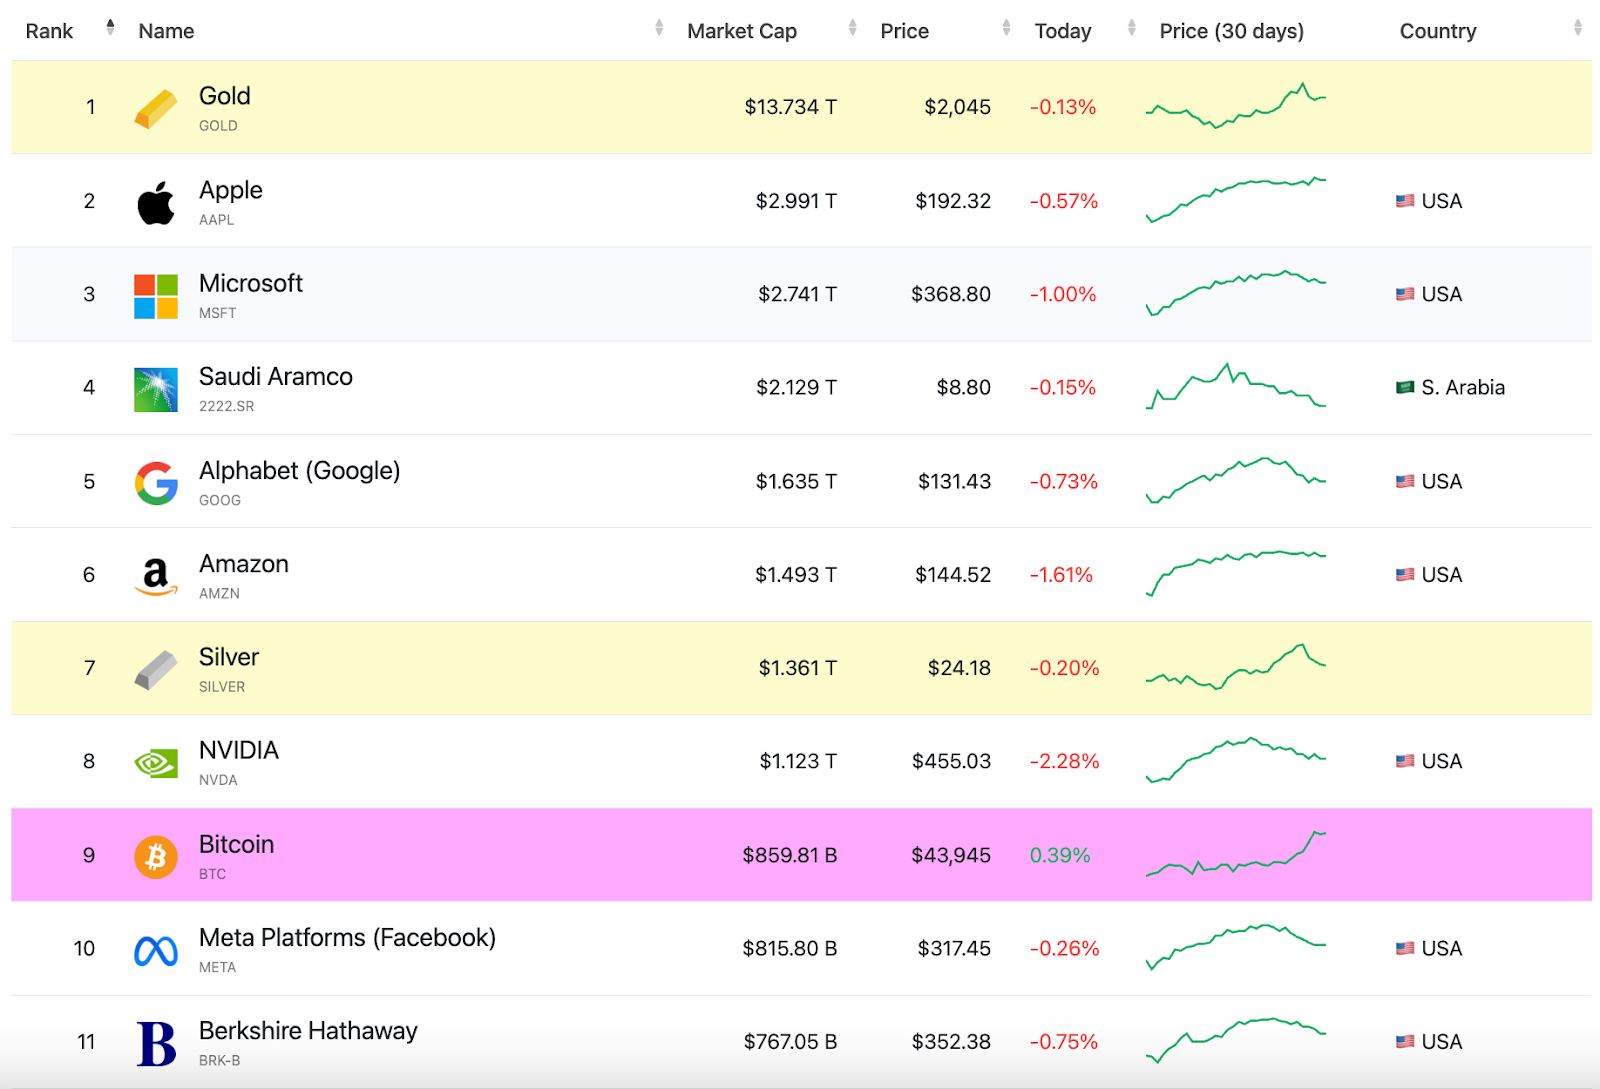Image resolution: width=1600 pixels, height=1089 pixels.
Task: Open the Apple company page
Action: 231,190
